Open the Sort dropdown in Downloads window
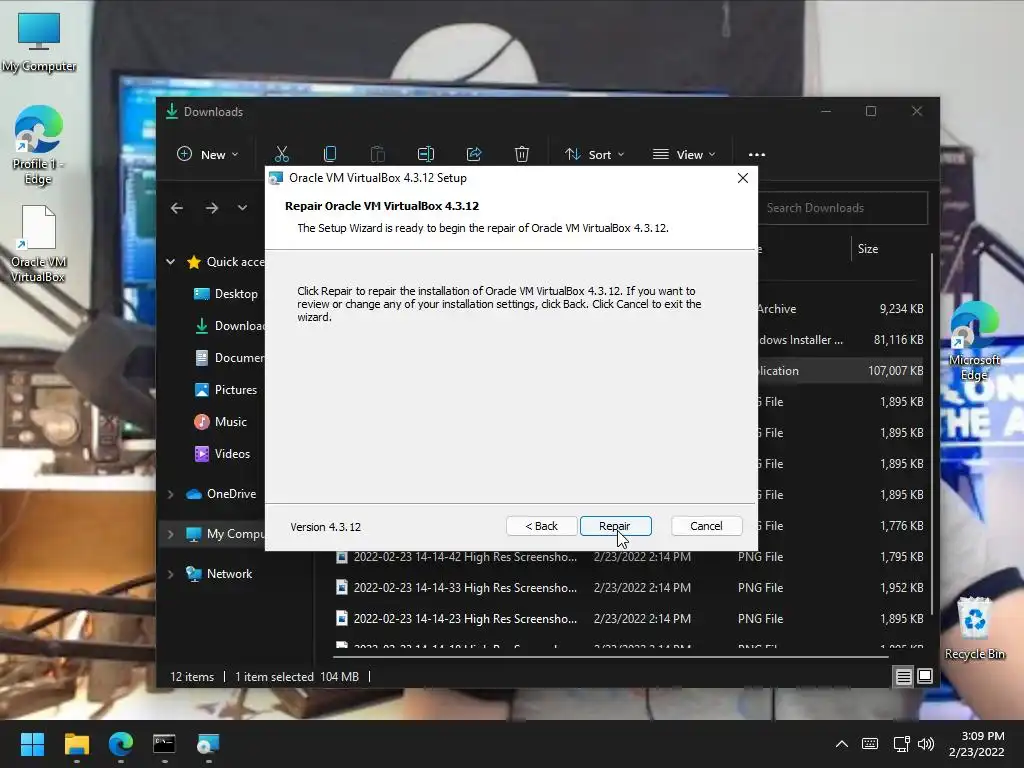 tap(595, 154)
